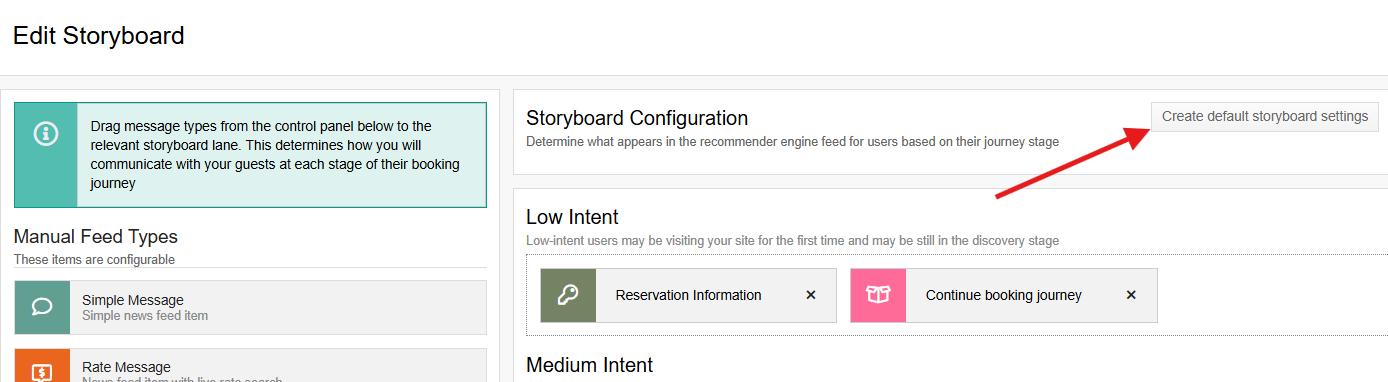
Task: Click the Storyboard Configuration heading
Action: click(x=637, y=118)
